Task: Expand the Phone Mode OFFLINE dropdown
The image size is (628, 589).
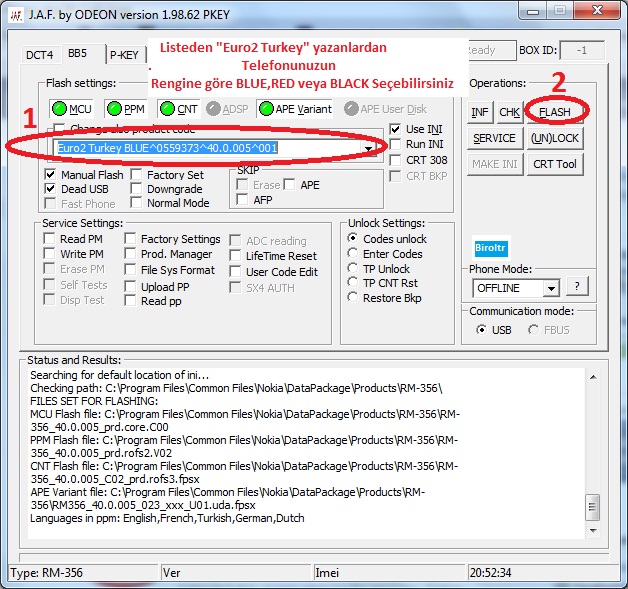Action: [x=551, y=288]
